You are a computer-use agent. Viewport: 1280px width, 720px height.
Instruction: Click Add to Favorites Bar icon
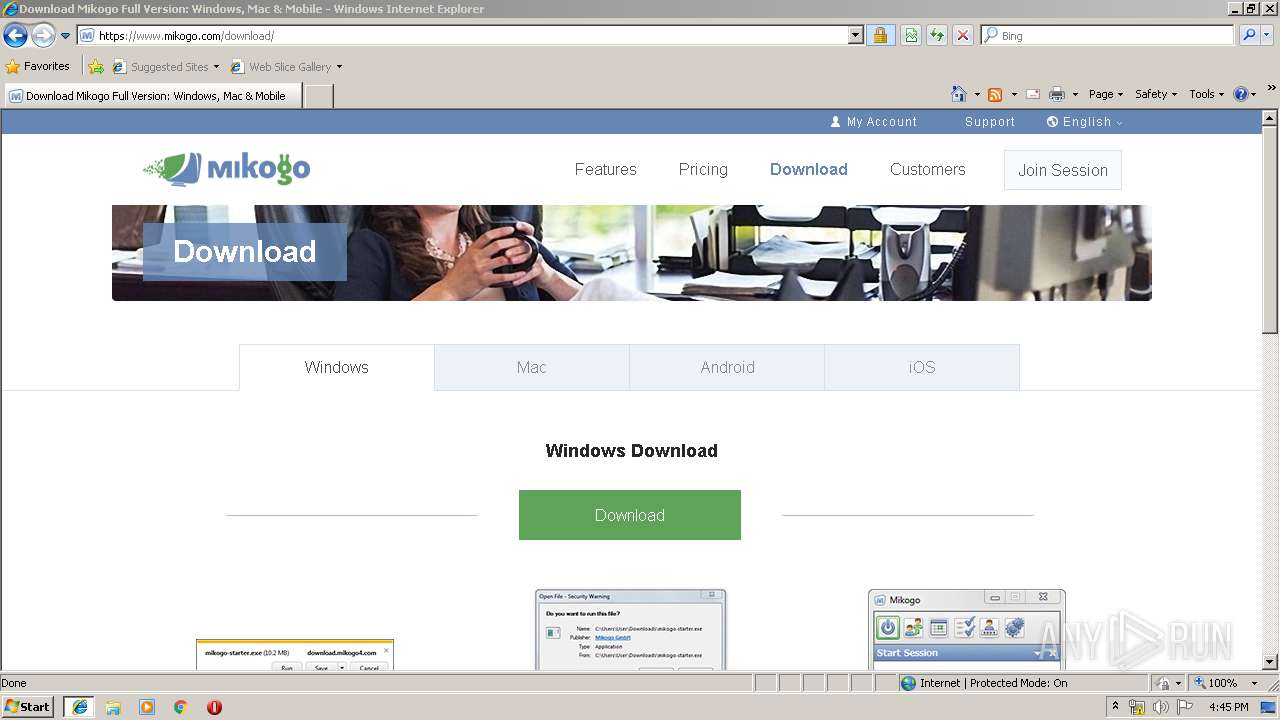(x=96, y=67)
